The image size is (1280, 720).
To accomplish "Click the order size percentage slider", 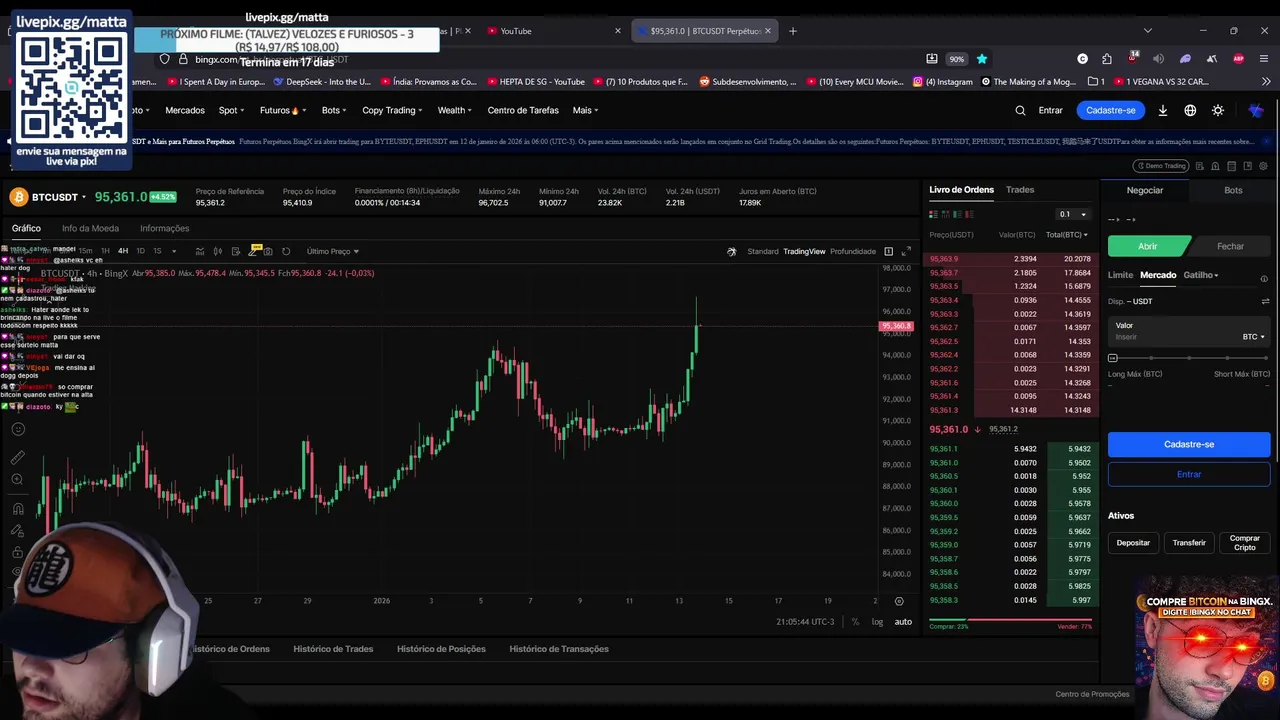I will click(x=1189, y=358).
